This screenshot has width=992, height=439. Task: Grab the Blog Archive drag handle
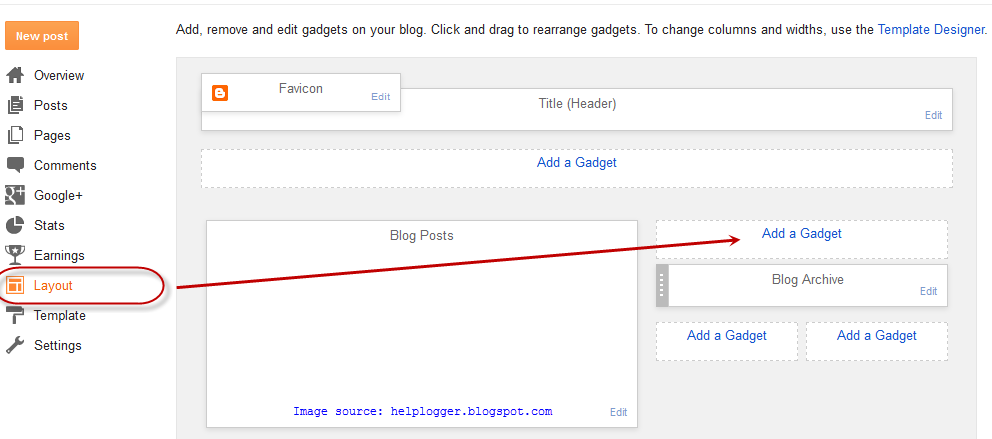click(662, 285)
